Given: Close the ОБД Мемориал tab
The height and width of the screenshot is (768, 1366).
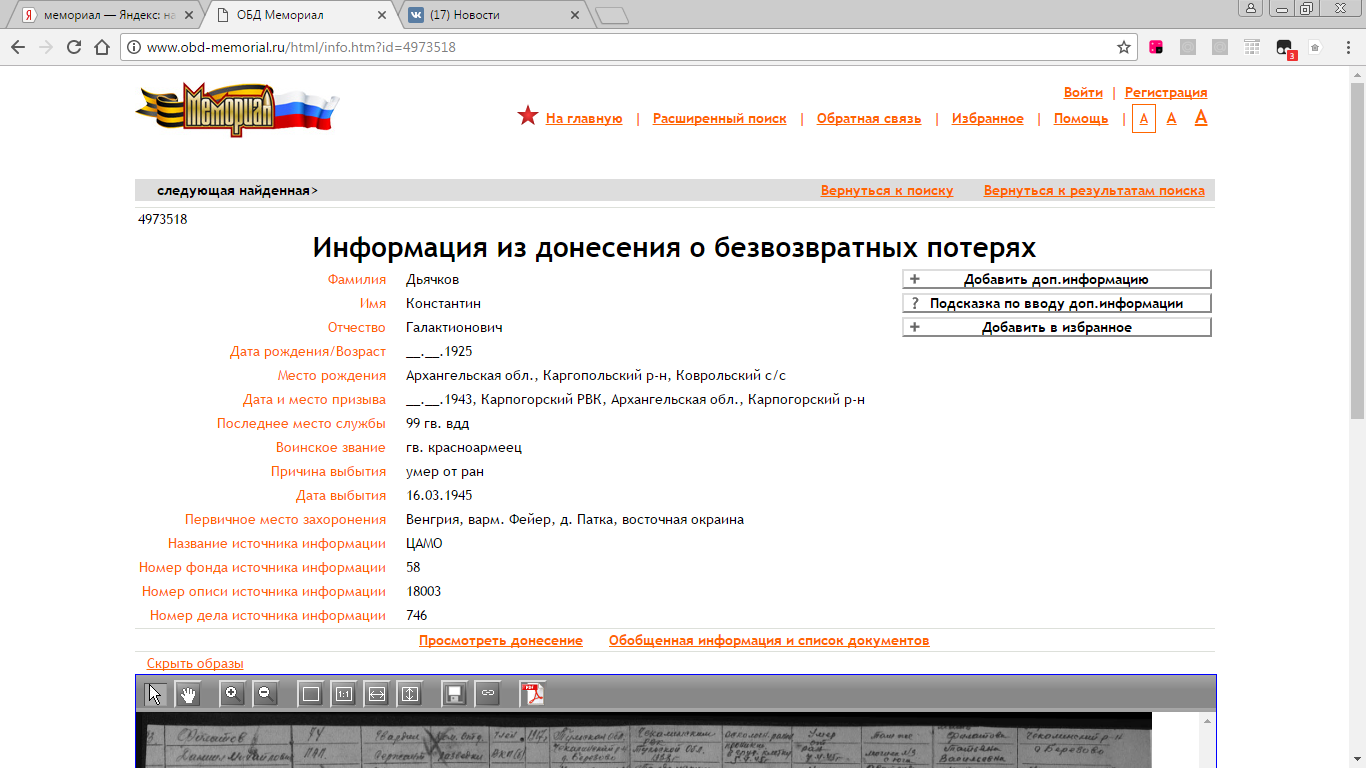Looking at the screenshot, I should click(x=383, y=15).
